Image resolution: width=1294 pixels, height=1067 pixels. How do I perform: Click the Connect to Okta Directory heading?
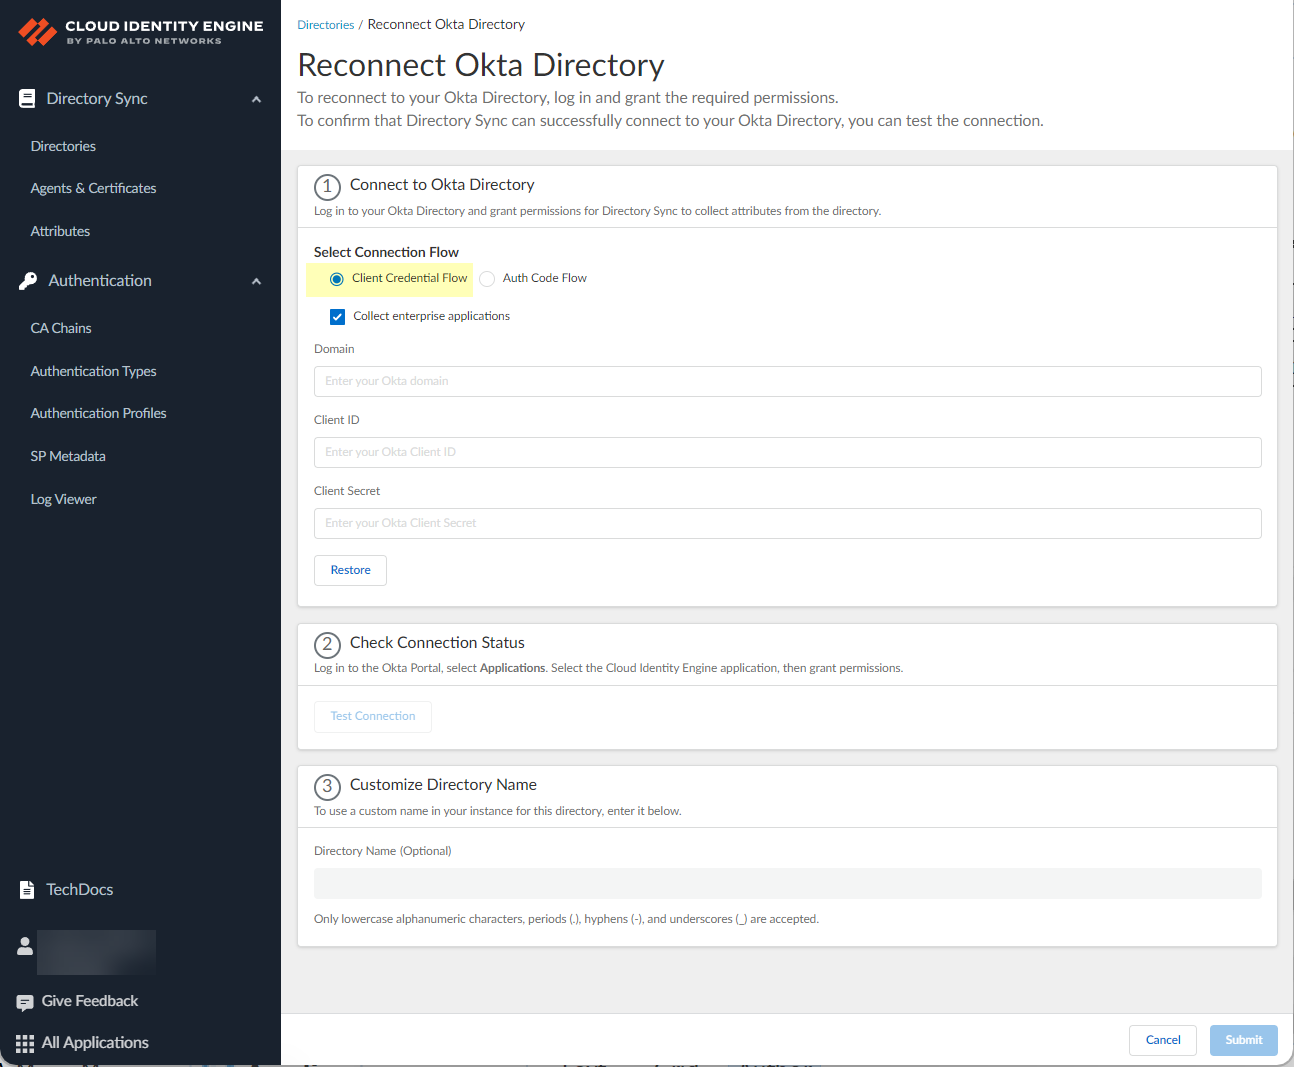442,185
